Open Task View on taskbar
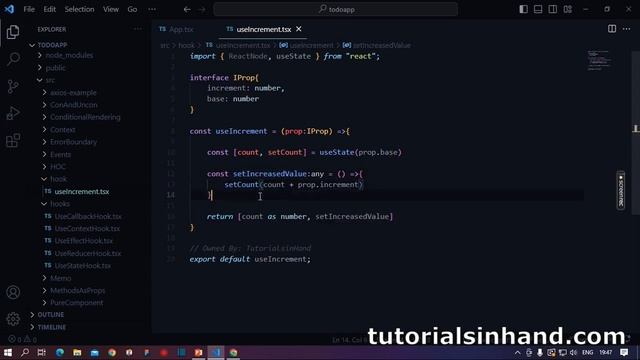 42,352
